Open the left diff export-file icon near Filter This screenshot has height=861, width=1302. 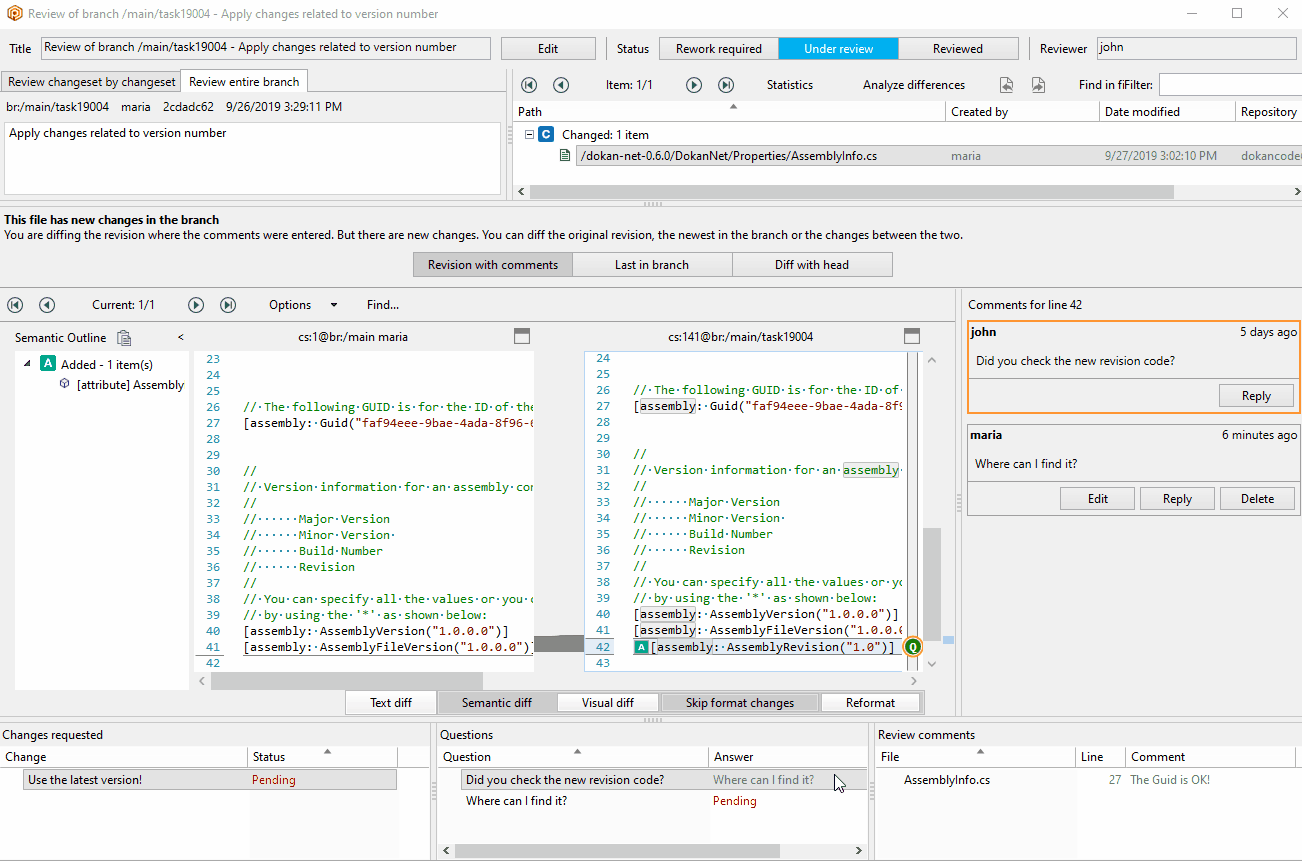(x=1007, y=85)
